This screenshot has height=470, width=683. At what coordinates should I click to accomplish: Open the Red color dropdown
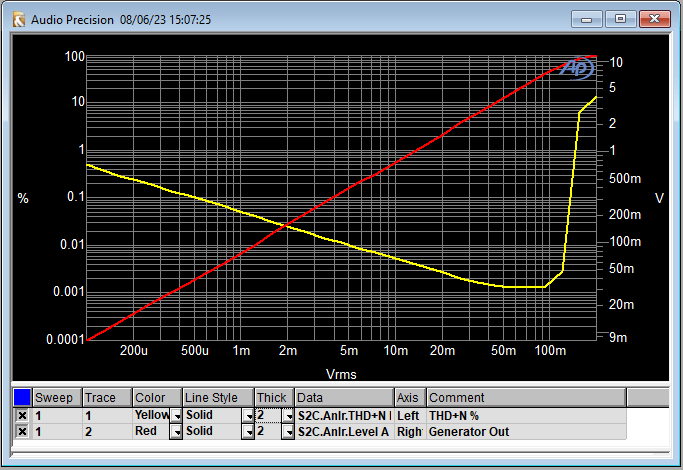176,432
